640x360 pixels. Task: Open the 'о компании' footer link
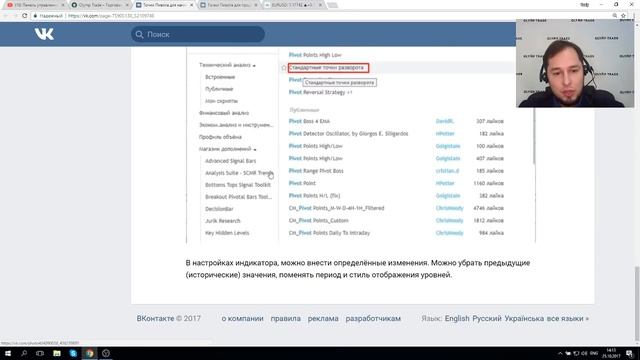(x=242, y=318)
